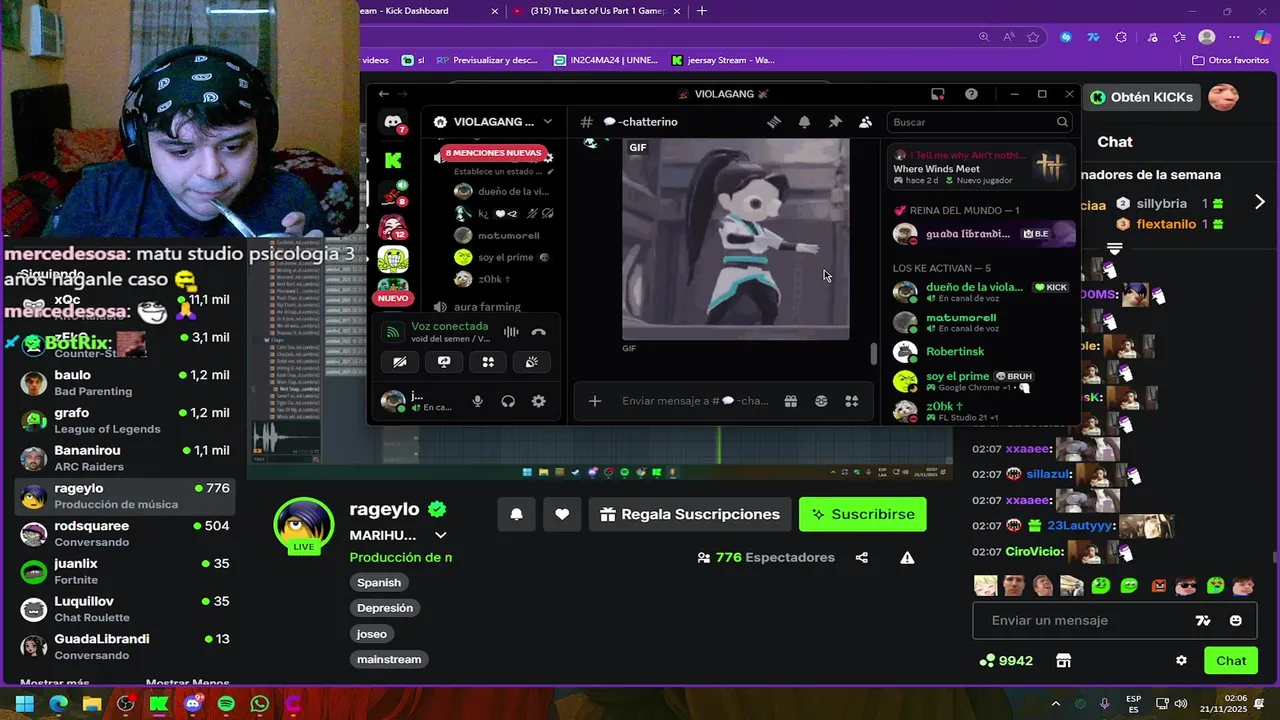Advance the weekly leaderboard arrow in Kick chat

point(1259,202)
